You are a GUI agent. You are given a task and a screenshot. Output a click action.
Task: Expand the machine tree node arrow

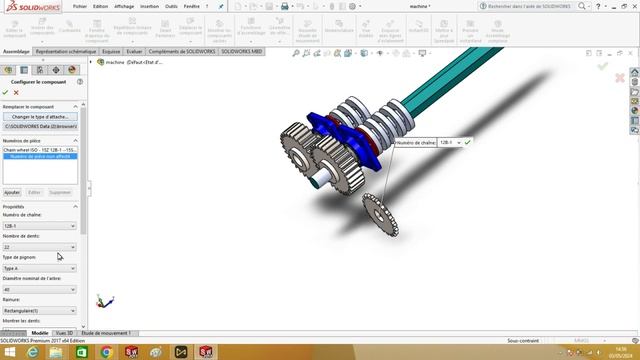click(x=91, y=62)
